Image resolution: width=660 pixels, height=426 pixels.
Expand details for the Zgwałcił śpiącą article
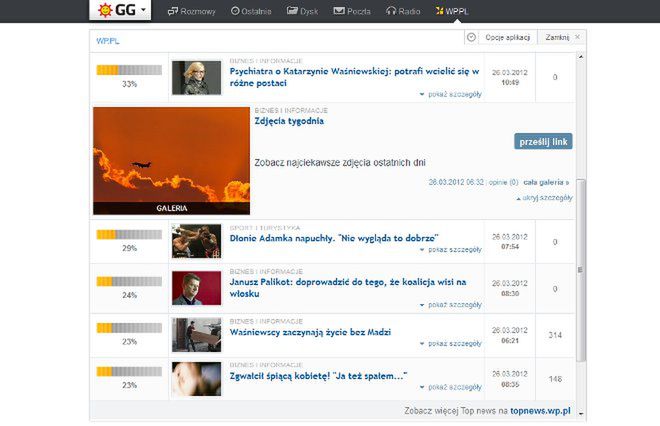[x=451, y=387]
